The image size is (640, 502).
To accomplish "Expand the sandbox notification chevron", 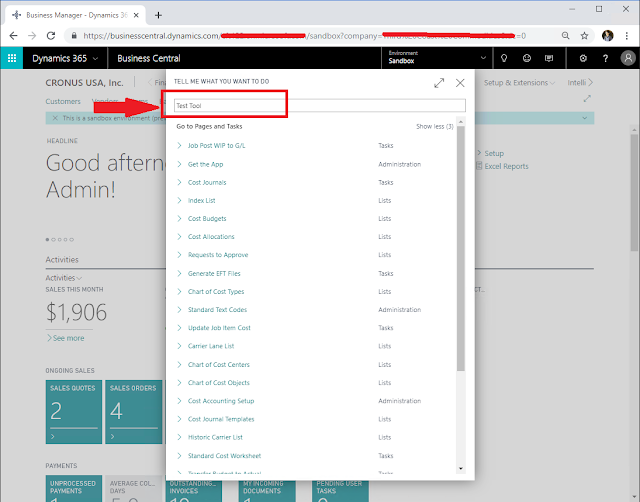I will [584, 118].
